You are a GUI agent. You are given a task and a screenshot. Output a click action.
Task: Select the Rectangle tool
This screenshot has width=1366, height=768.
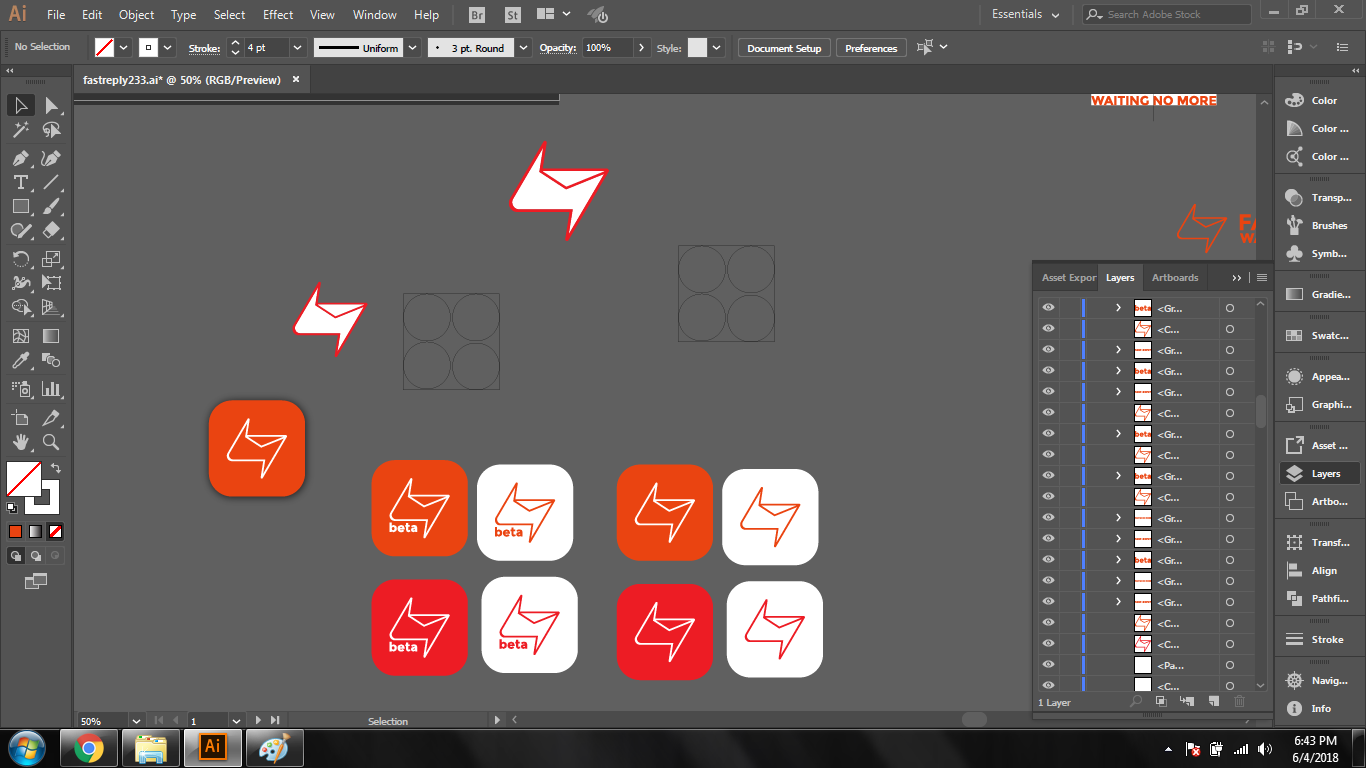[20, 206]
